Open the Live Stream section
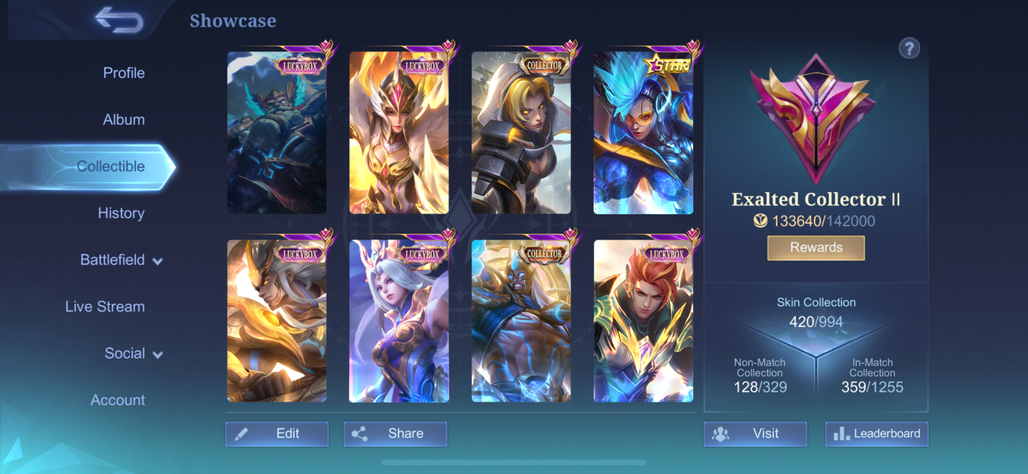This screenshot has height=474, width=1028. (x=105, y=306)
